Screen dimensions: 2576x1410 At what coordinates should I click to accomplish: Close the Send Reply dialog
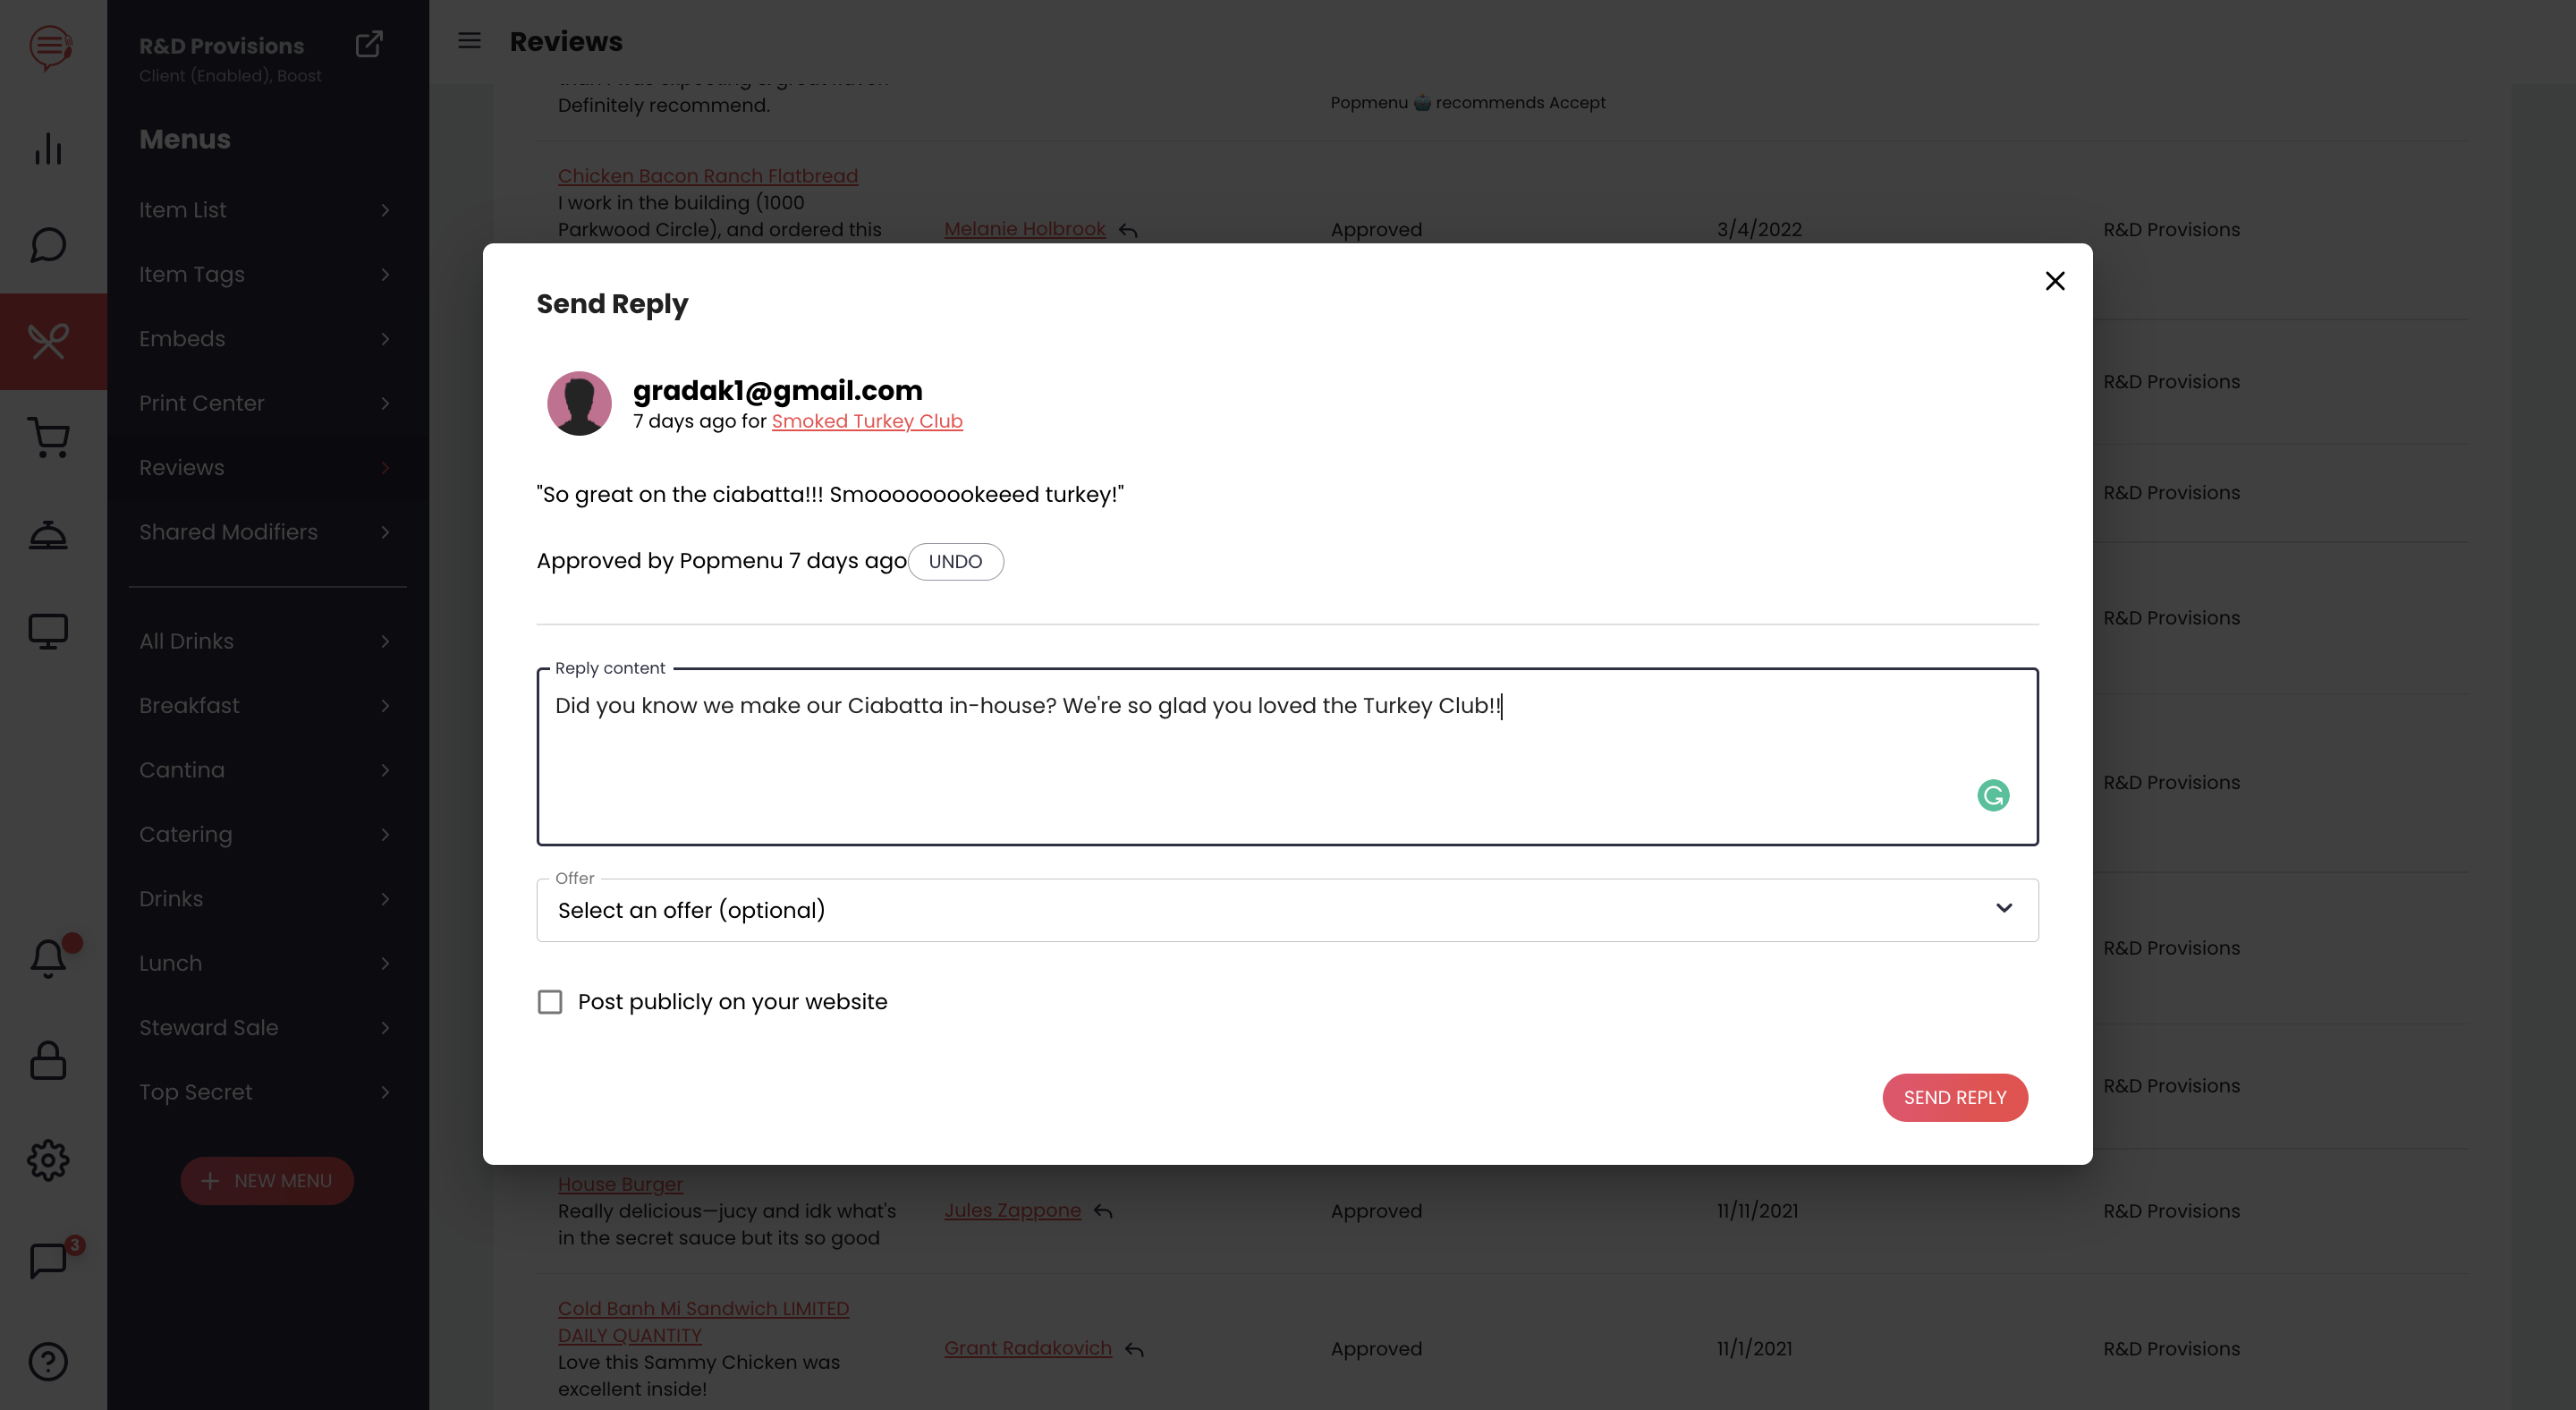pos(2054,281)
